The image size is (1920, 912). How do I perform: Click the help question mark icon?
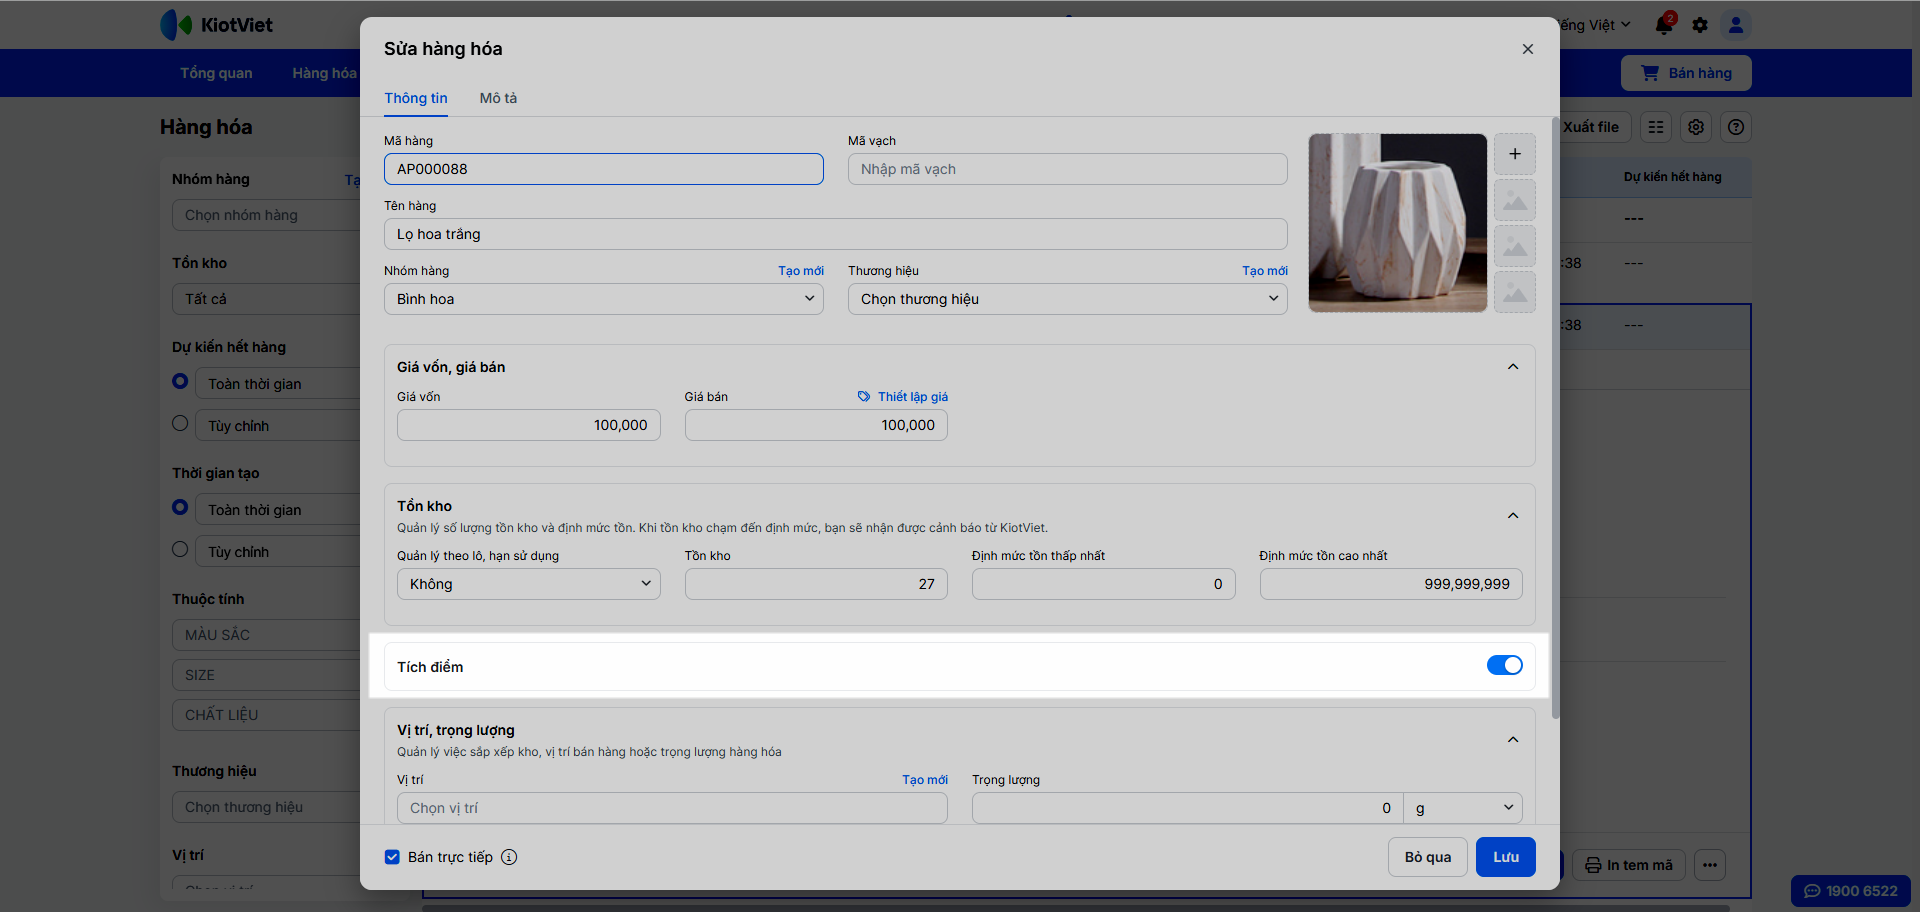pos(1736,127)
